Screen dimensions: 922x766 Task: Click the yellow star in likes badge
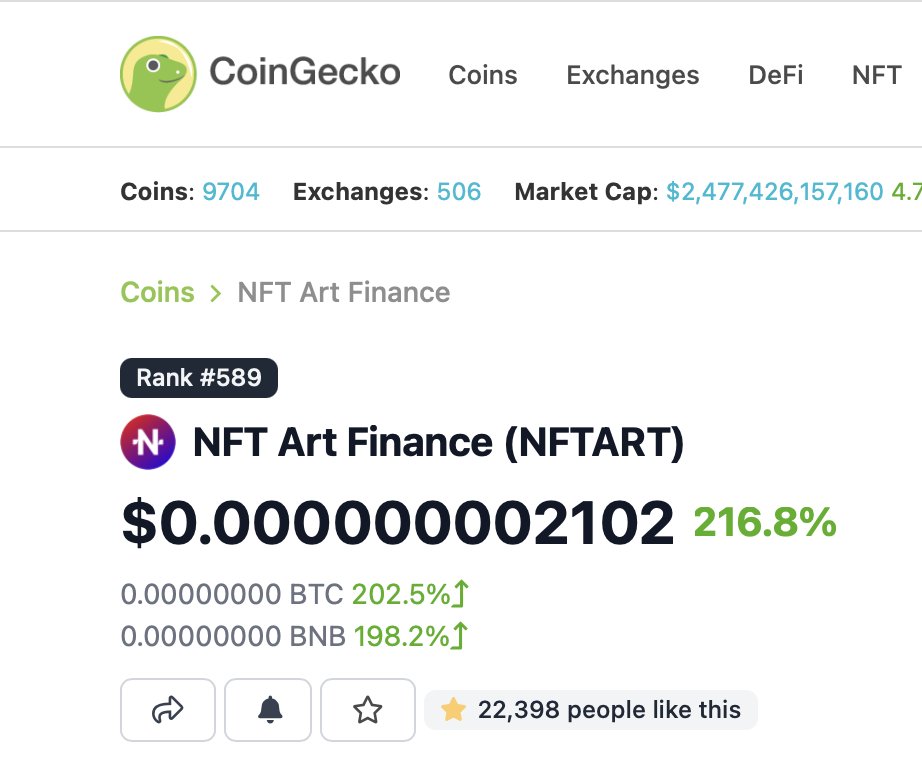453,709
